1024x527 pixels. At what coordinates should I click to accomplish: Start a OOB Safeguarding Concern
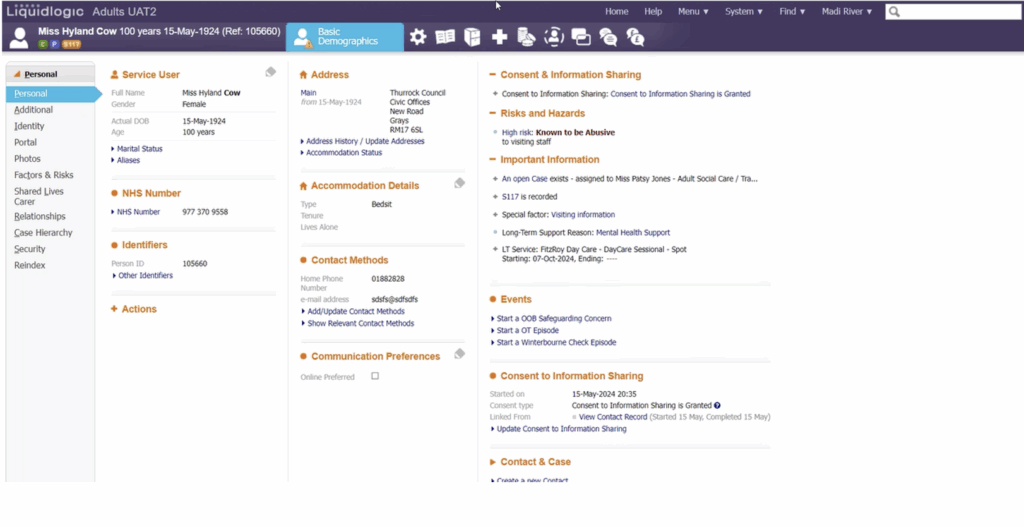click(554, 319)
